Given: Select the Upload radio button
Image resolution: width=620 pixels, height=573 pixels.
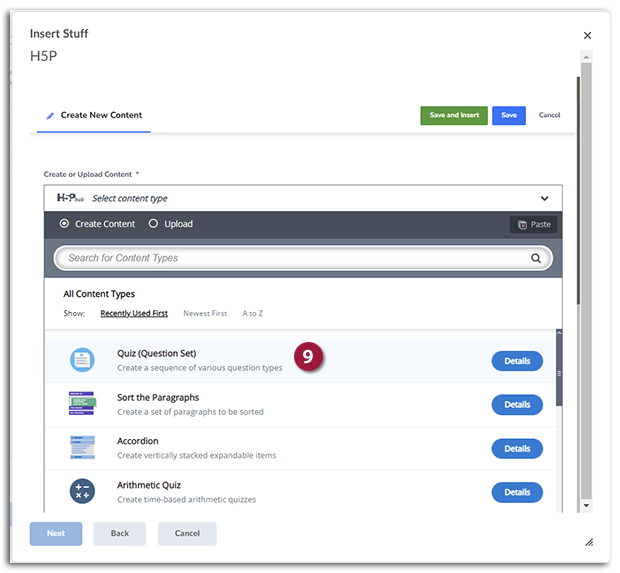Looking at the screenshot, I should (153, 224).
